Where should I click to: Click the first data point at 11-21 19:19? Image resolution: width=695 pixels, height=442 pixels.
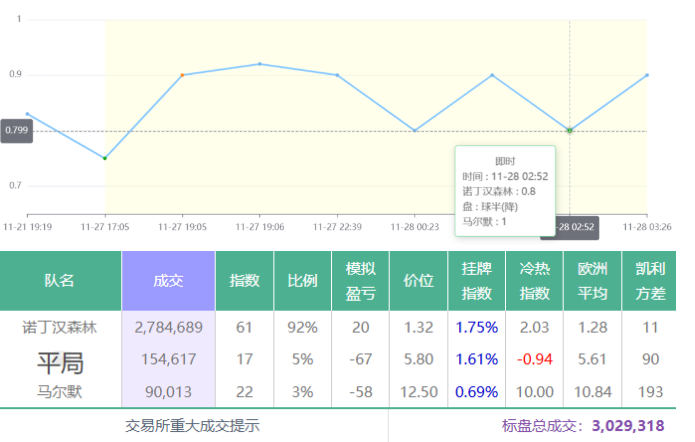(x=27, y=114)
